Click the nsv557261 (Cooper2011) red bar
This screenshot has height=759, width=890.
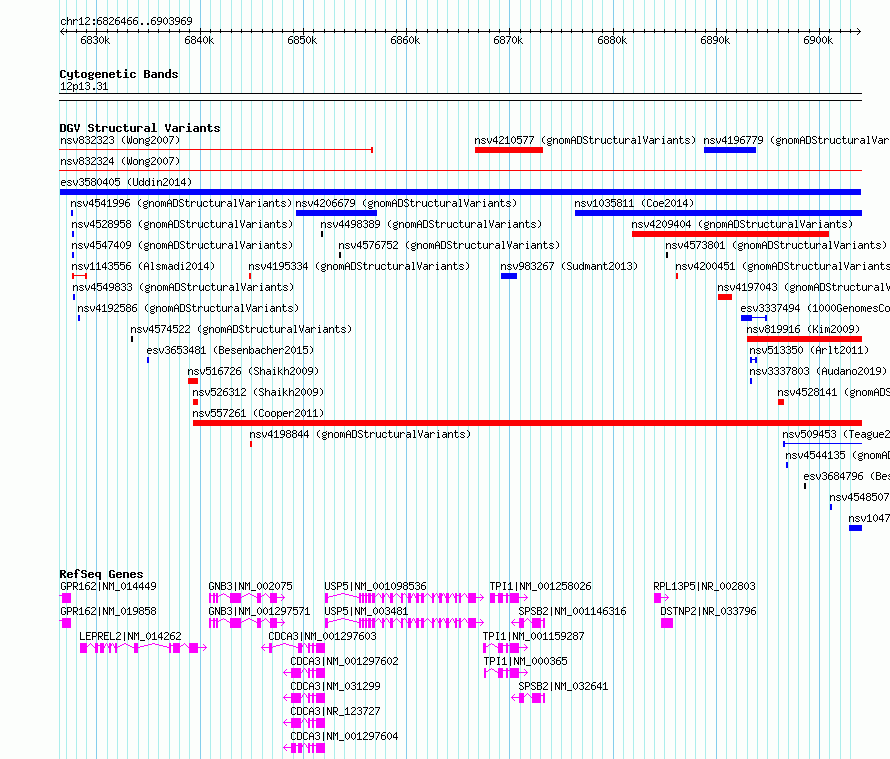(x=527, y=423)
